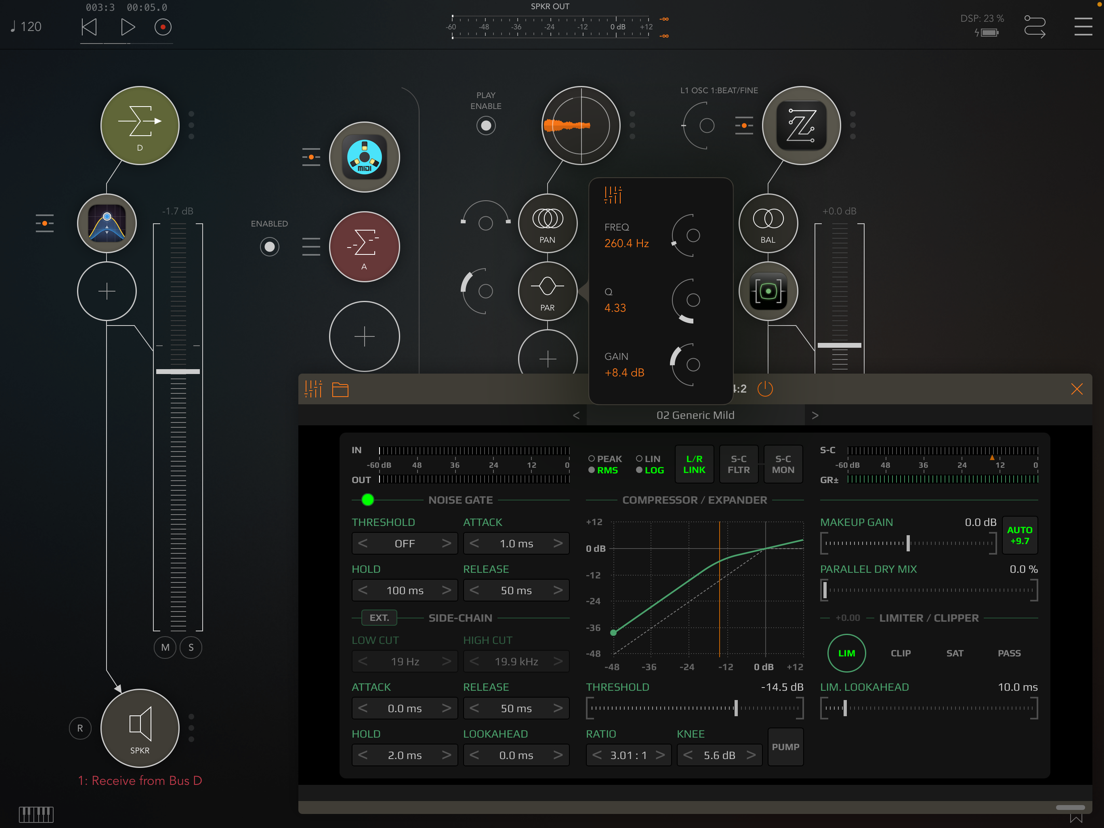
Task: Decrease the KNEE value
Action: pyautogui.click(x=688, y=755)
